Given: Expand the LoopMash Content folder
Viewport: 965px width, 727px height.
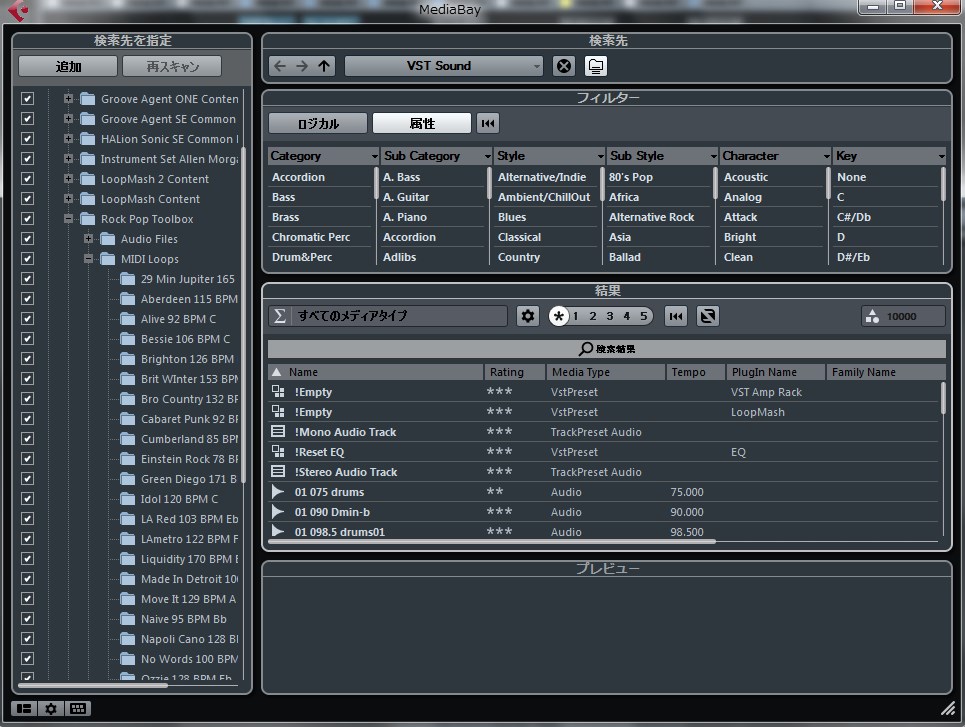Looking at the screenshot, I should (x=68, y=199).
